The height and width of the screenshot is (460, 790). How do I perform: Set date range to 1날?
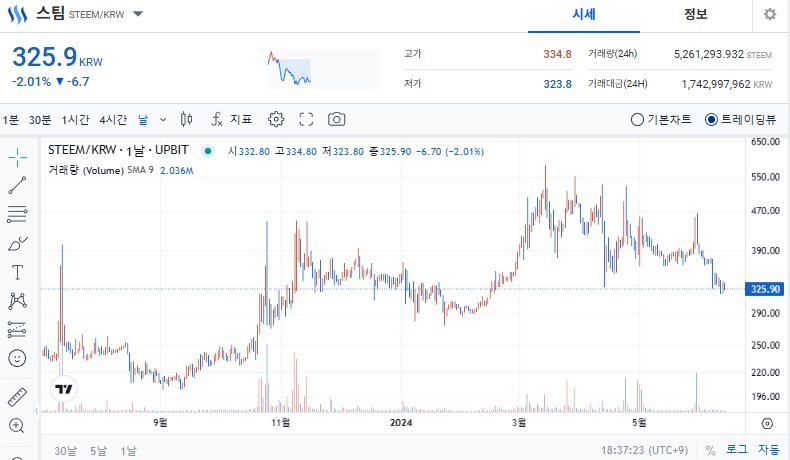[128, 450]
